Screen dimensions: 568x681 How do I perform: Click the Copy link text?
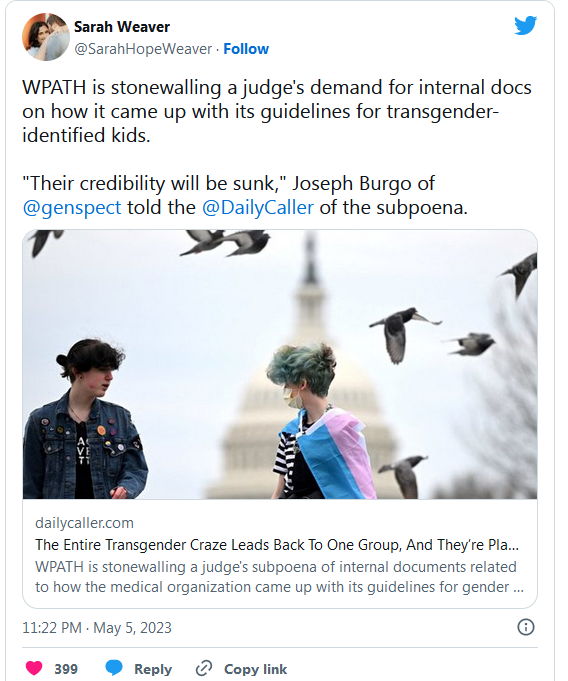coord(255,669)
